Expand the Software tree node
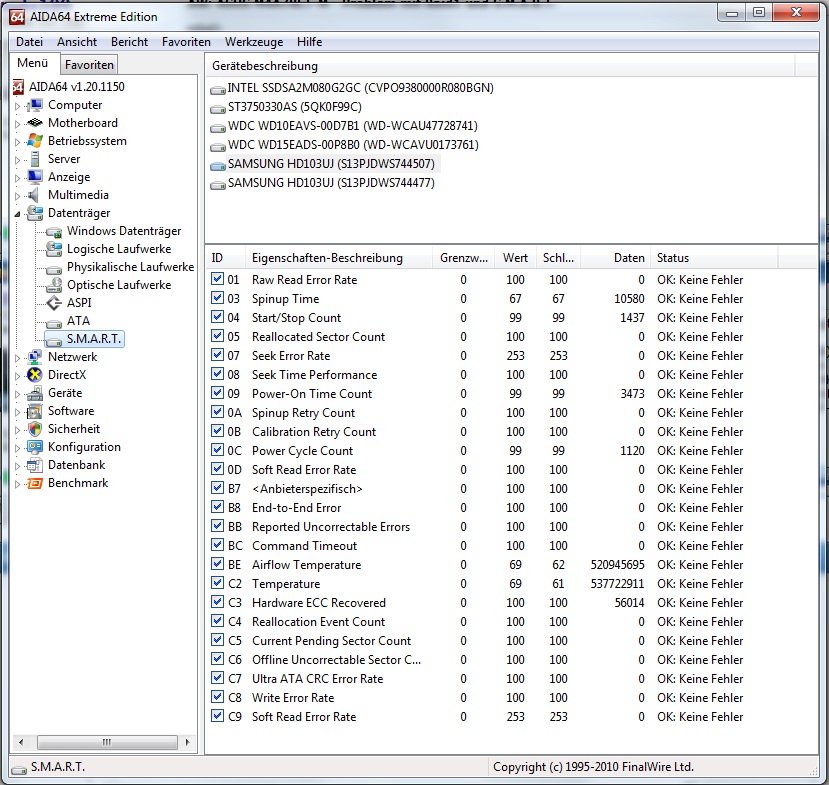Screen dimensions: 829x785 click(17, 412)
